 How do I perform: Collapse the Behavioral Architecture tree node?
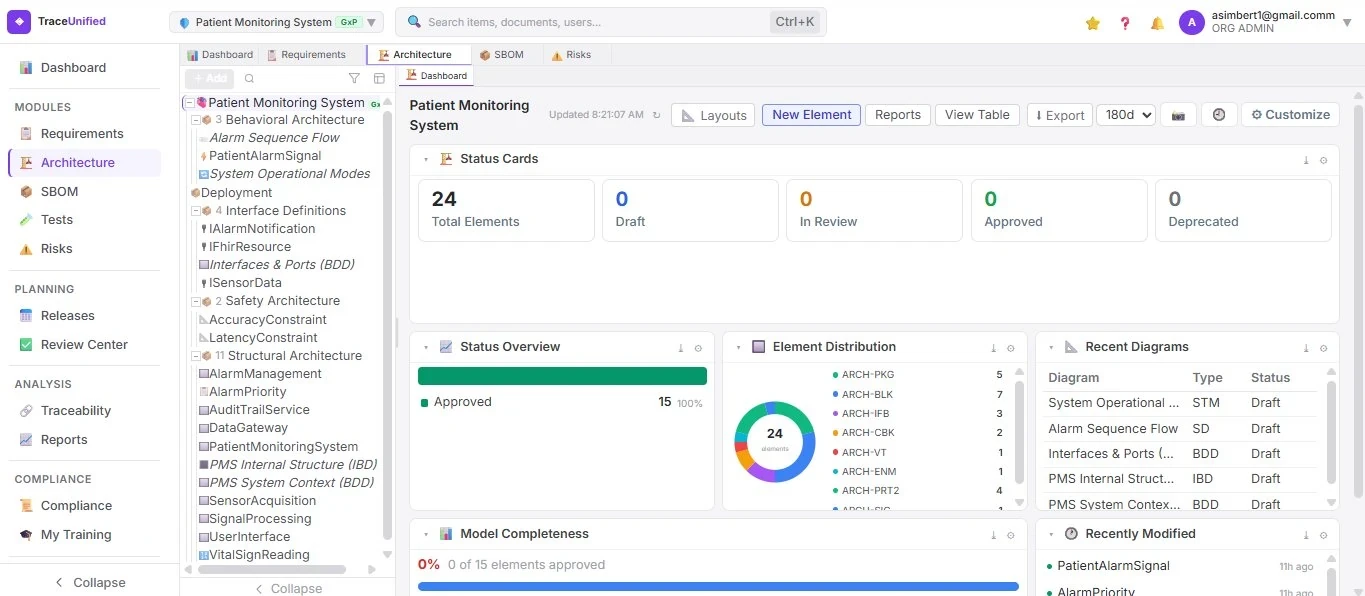[196, 120]
